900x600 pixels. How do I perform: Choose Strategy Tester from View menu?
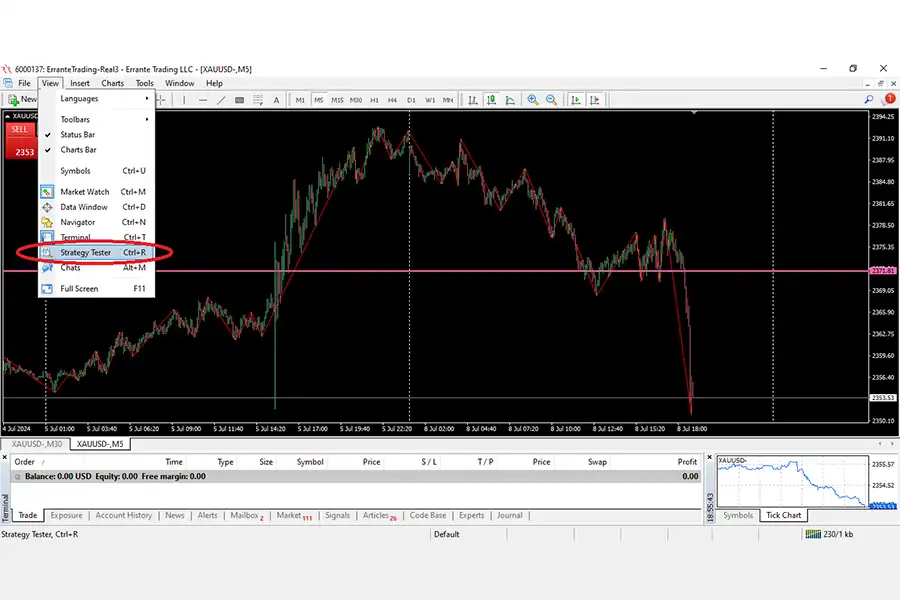(x=96, y=253)
